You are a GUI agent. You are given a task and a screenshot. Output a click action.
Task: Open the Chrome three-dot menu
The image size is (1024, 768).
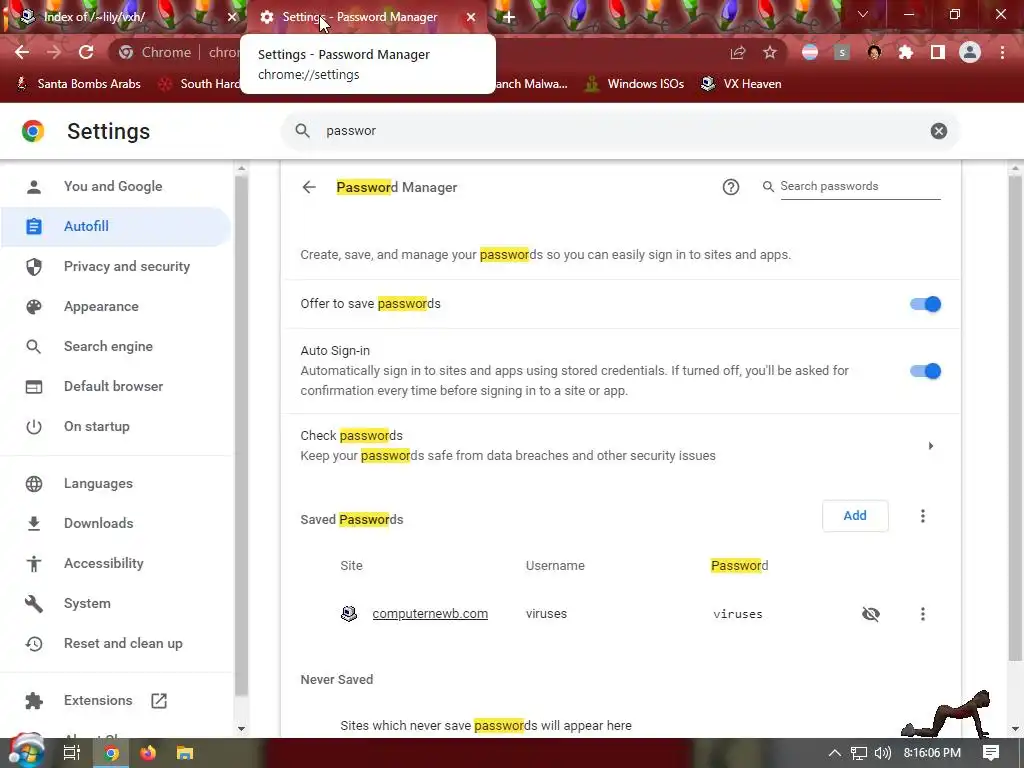point(1002,52)
